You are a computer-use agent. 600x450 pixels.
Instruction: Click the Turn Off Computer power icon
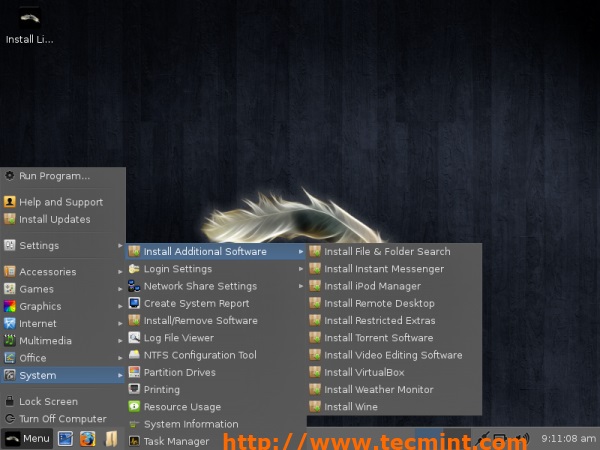(x=10, y=419)
